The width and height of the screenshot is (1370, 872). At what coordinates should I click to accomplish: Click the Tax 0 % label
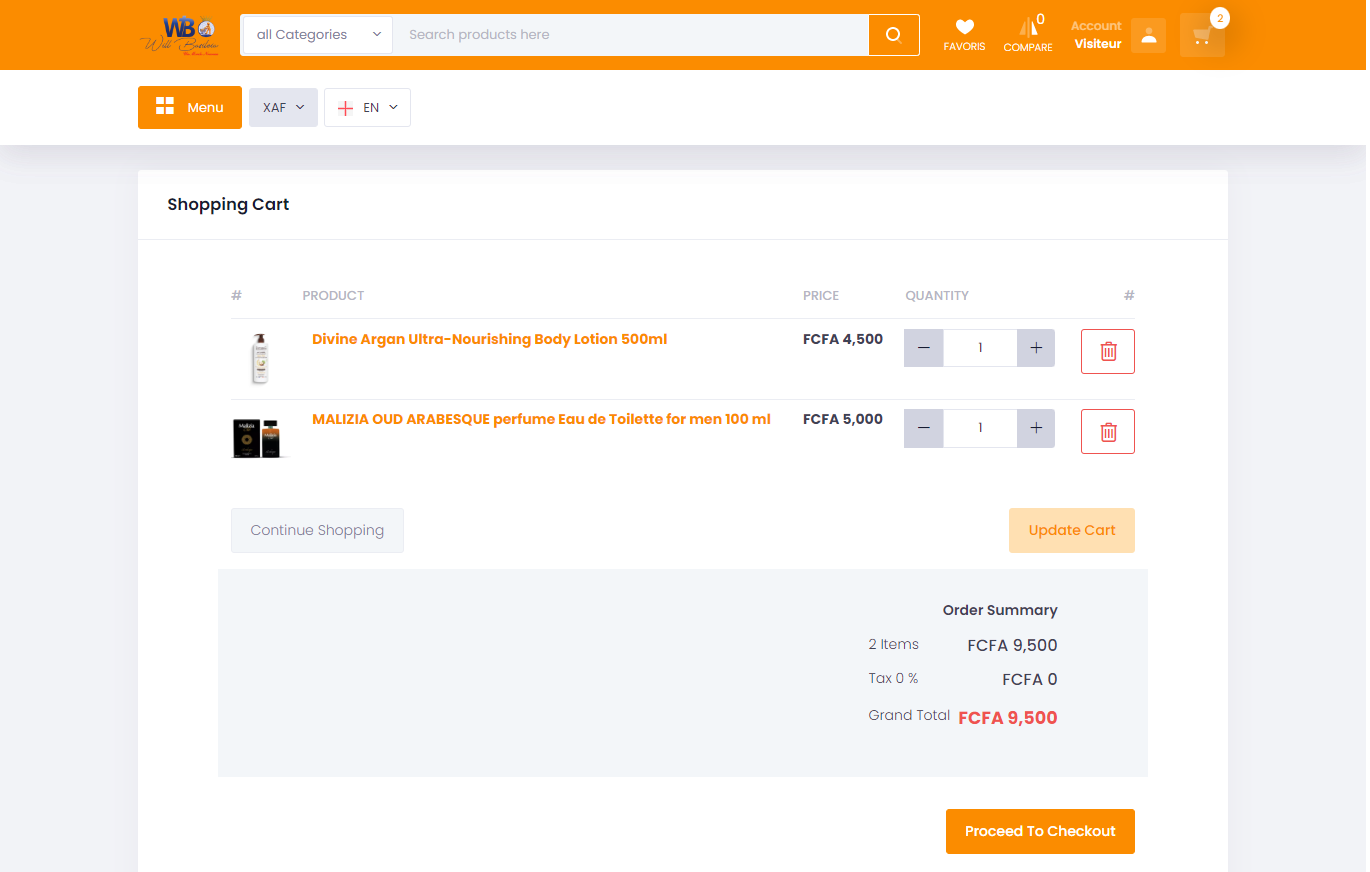point(894,678)
